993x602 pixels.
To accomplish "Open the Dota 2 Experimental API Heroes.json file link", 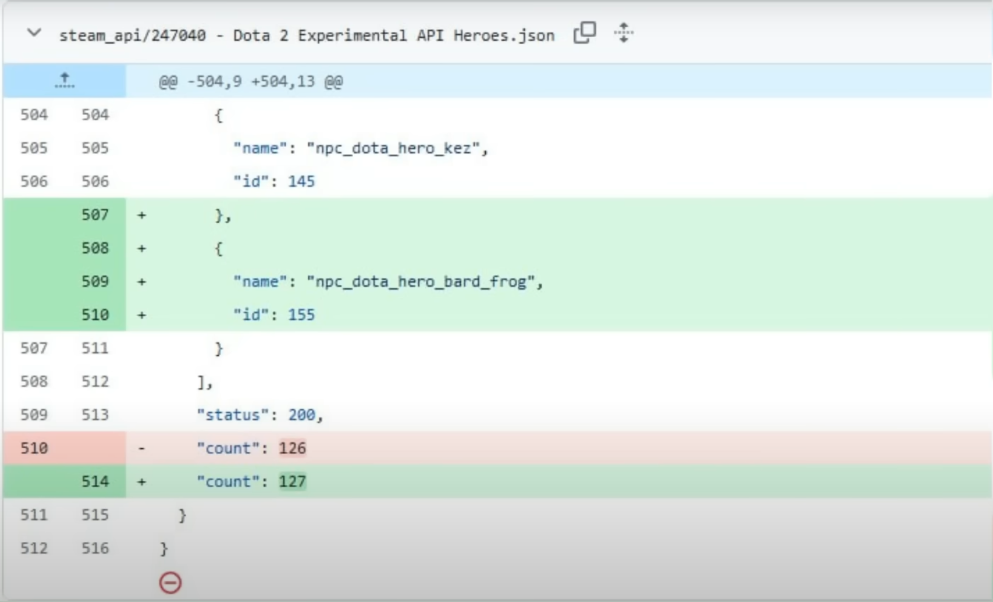I will [x=308, y=37].
